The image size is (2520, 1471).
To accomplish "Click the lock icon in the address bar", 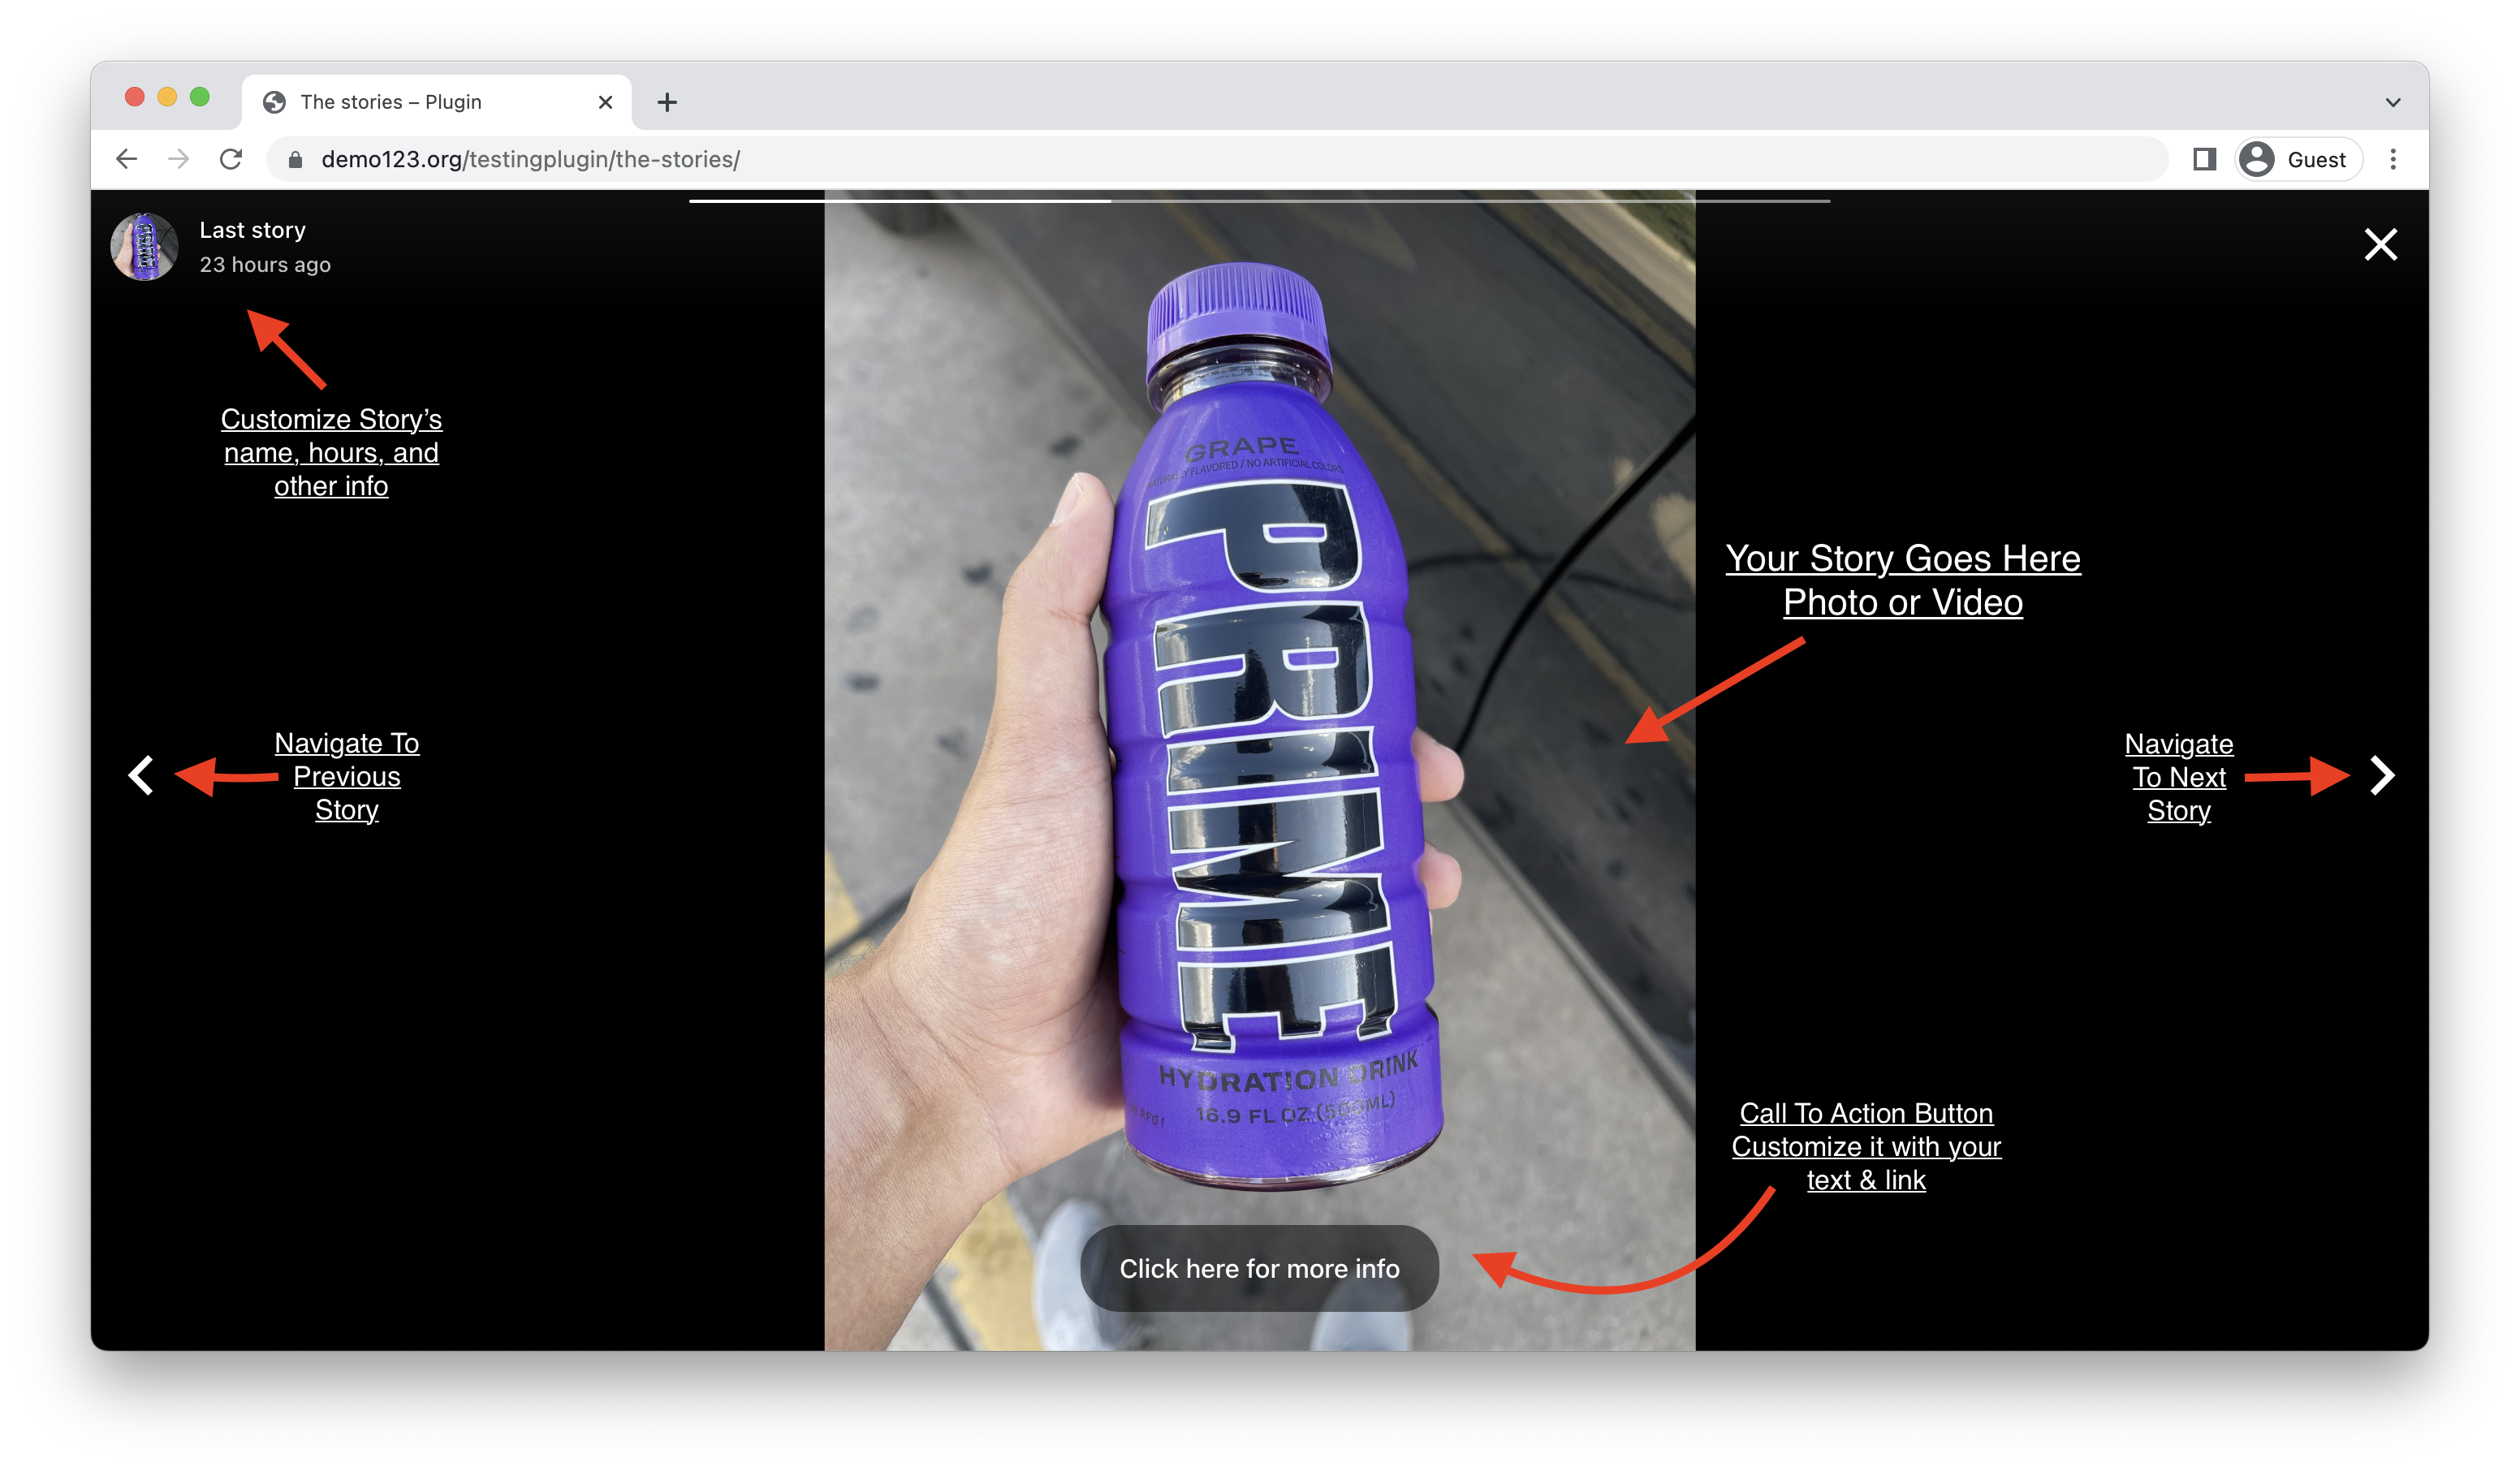I will 295,160.
